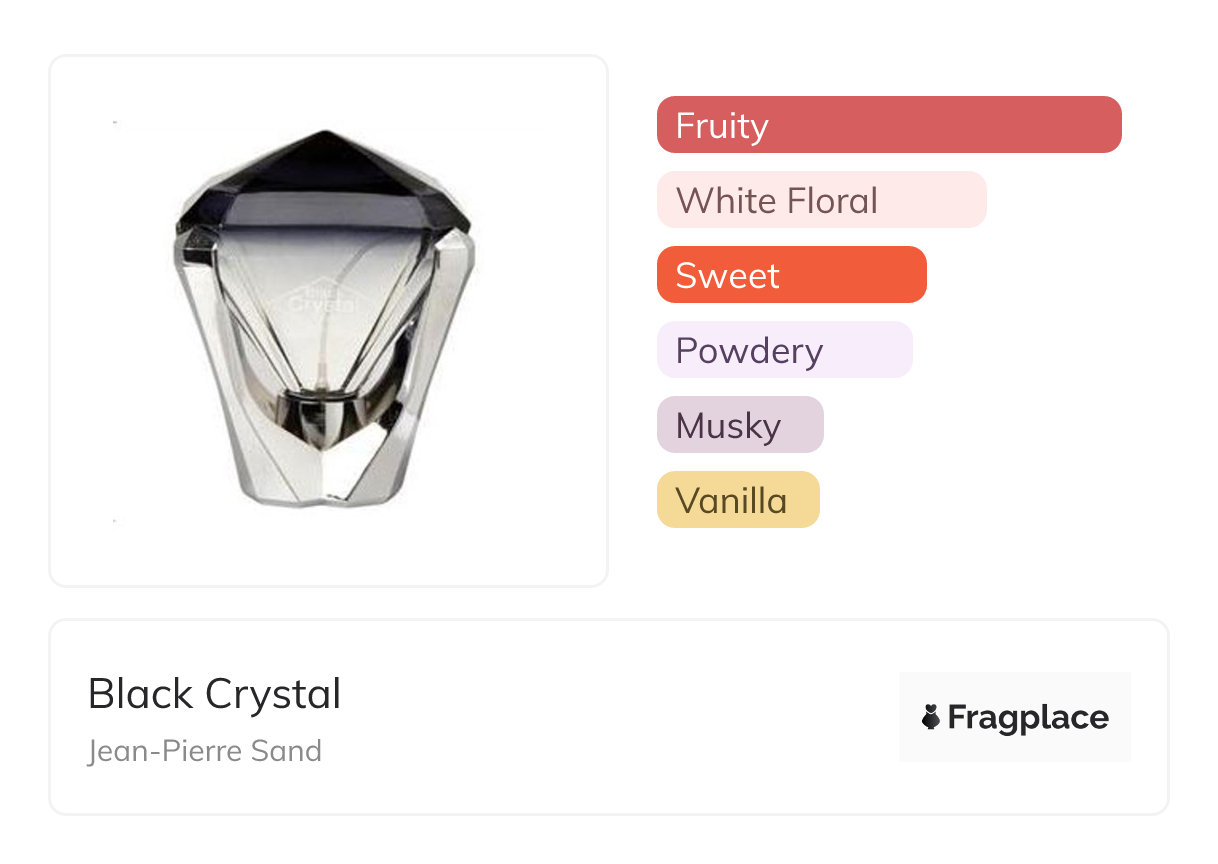Image resolution: width=1218 pixels, height=864 pixels.
Task: Click the 'Fruity' text label
Action: (722, 126)
